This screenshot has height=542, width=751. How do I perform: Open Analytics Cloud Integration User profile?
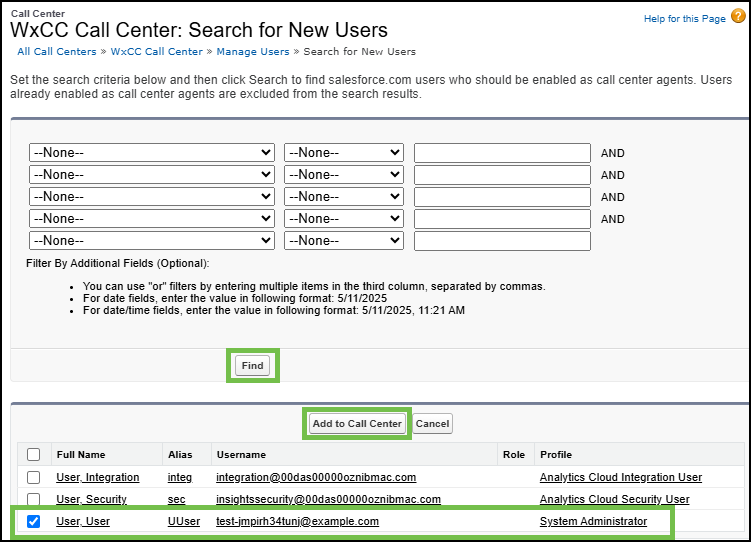click(x=621, y=477)
